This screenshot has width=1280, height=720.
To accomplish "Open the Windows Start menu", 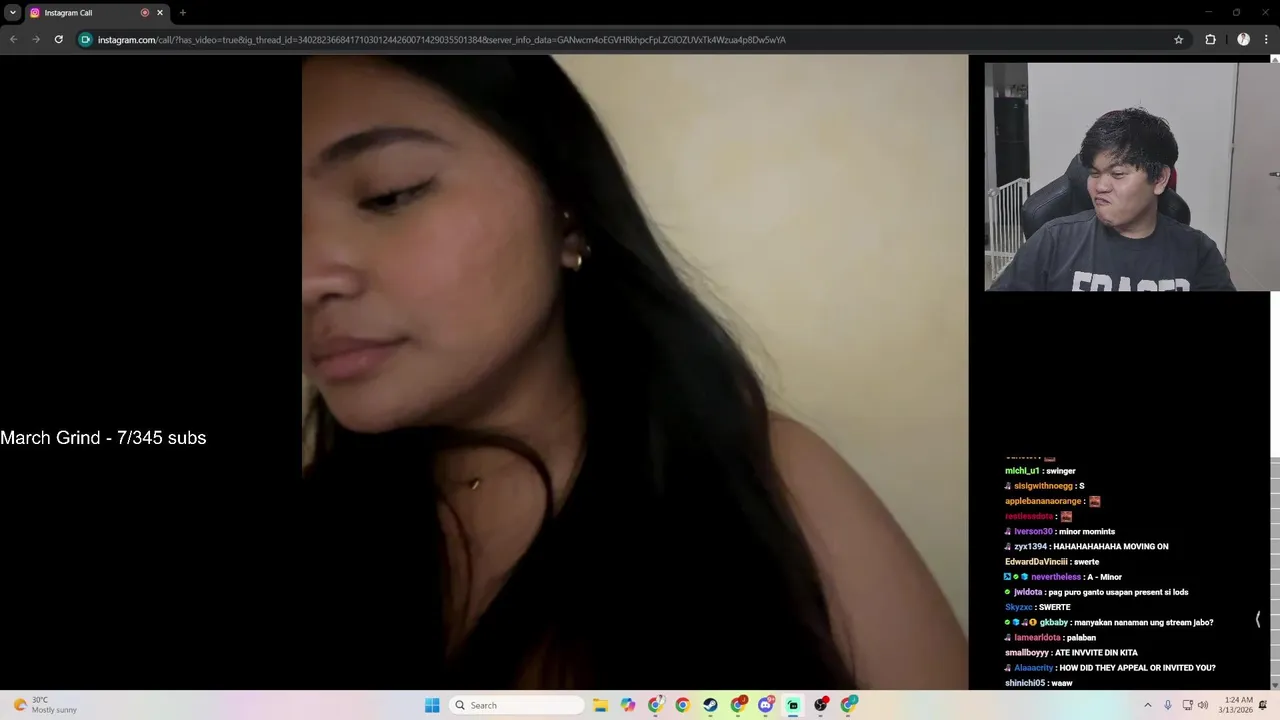I will [x=432, y=705].
